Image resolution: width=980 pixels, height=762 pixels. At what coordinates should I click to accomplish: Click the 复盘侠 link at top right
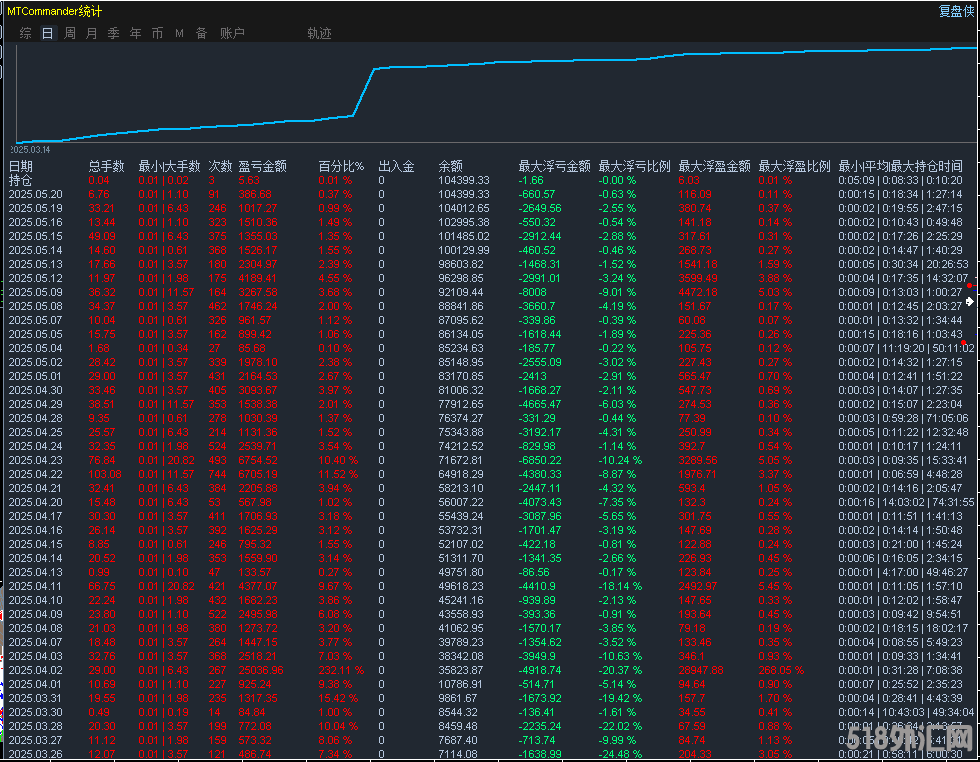coord(956,11)
